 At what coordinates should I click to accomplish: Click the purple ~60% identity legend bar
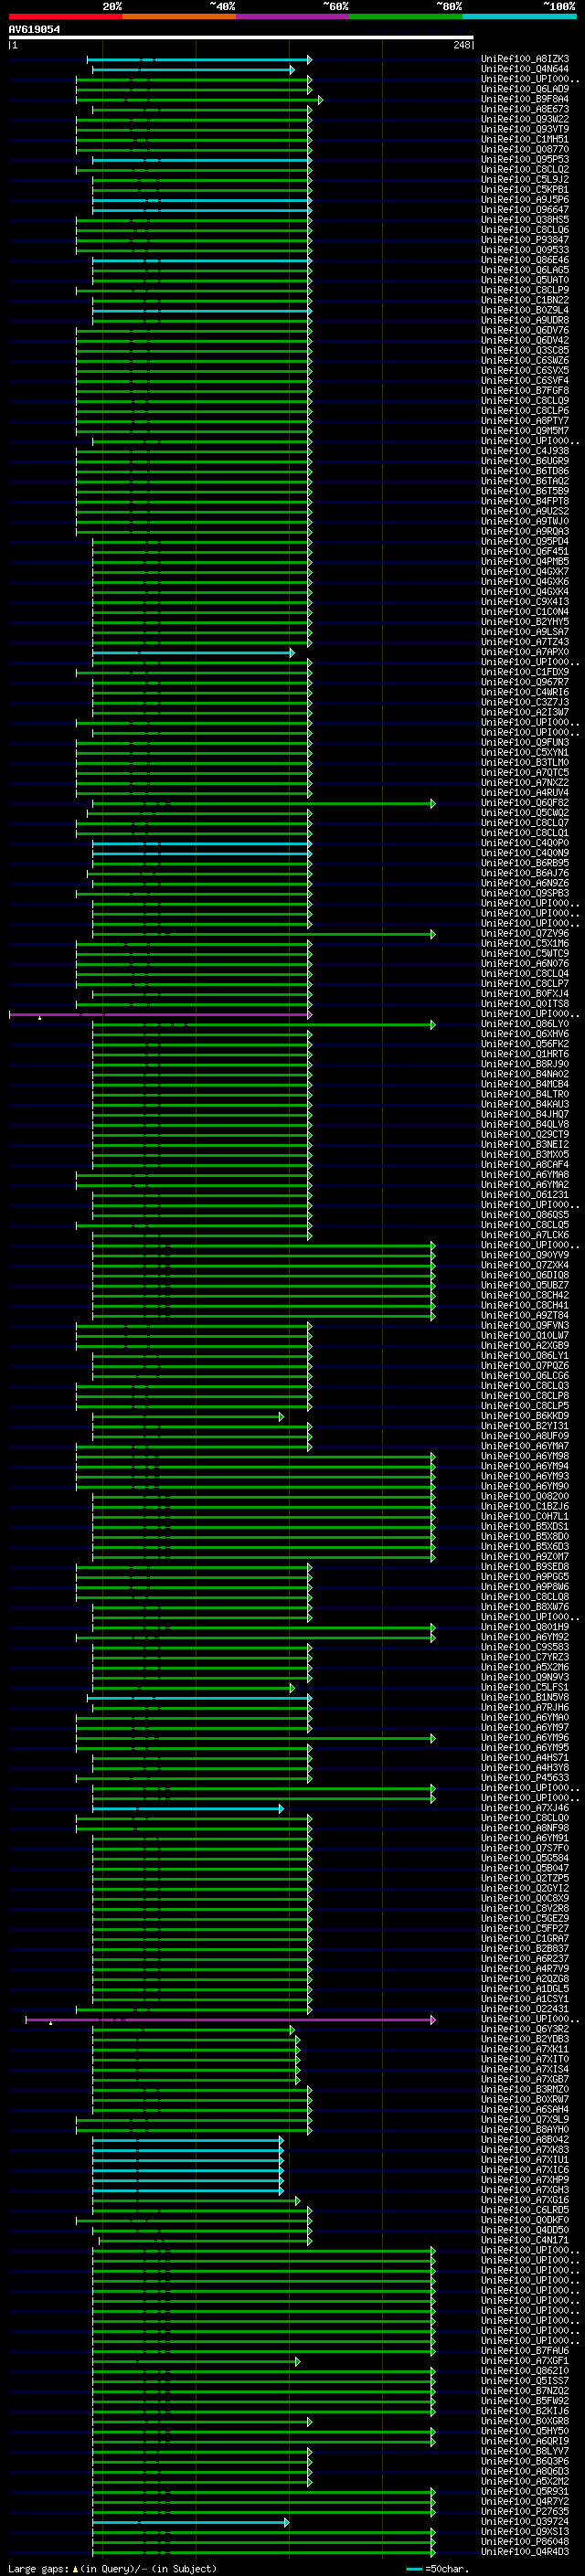click(x=293, y=16)
